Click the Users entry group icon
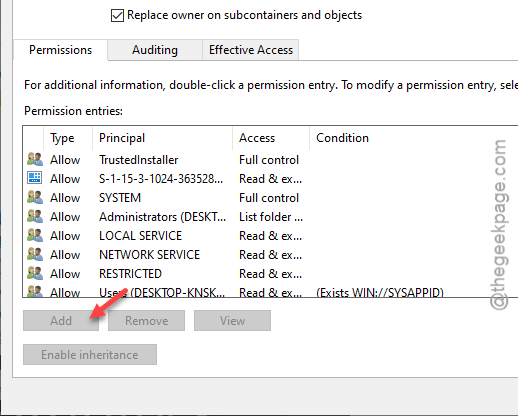The image size is (518, 416). pos(35,291)
